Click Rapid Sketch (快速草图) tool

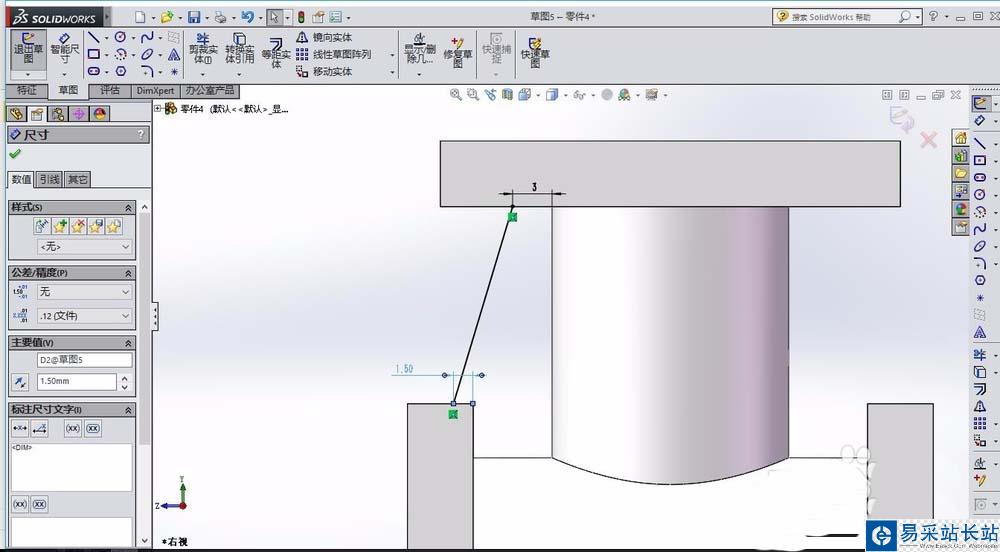coord(534,52)
